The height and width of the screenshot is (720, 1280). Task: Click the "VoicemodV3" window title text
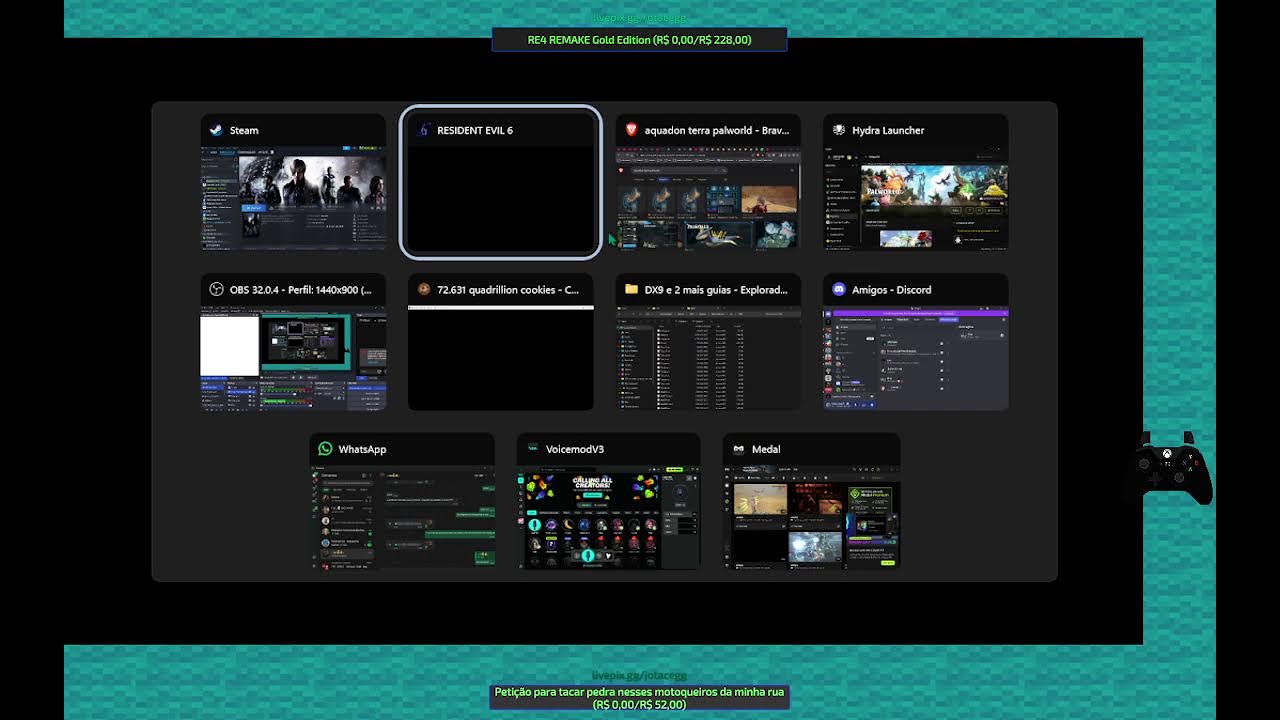(x=575, y=449)
